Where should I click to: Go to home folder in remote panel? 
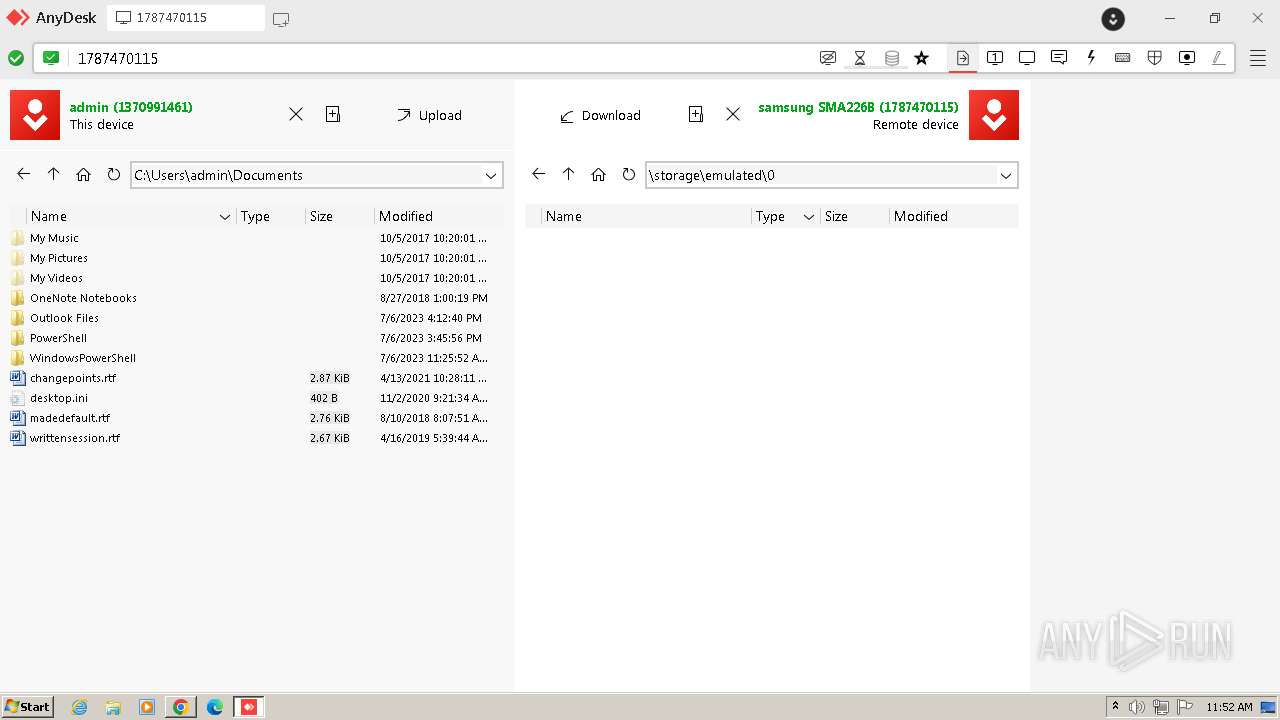(598, 174)
